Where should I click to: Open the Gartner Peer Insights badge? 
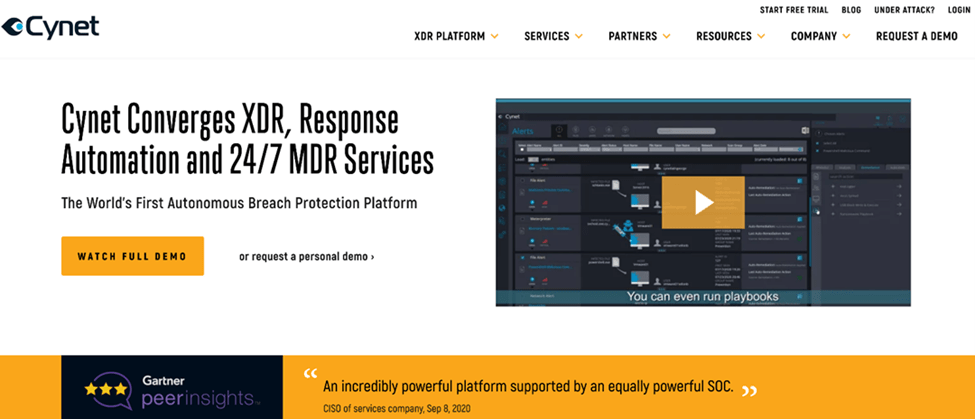point(172,387)
